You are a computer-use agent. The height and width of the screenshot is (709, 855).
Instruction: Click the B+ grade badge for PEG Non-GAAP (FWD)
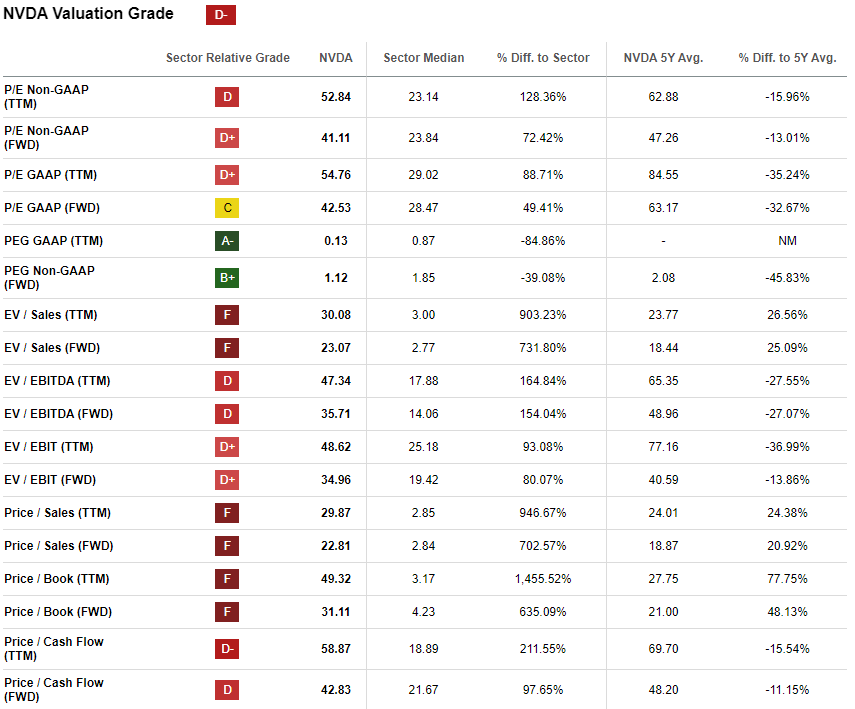click(227, 278)
